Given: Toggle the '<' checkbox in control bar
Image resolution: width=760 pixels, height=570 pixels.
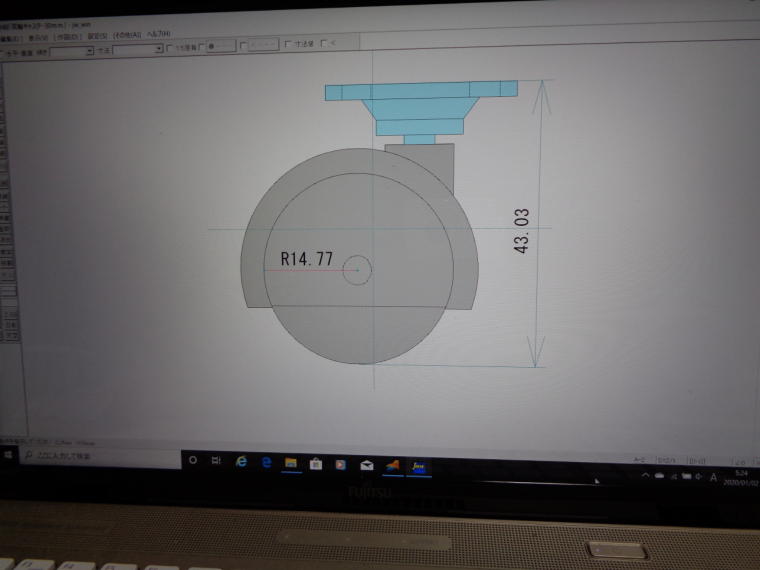Looking at the screenshot, I should pos(324,43).
